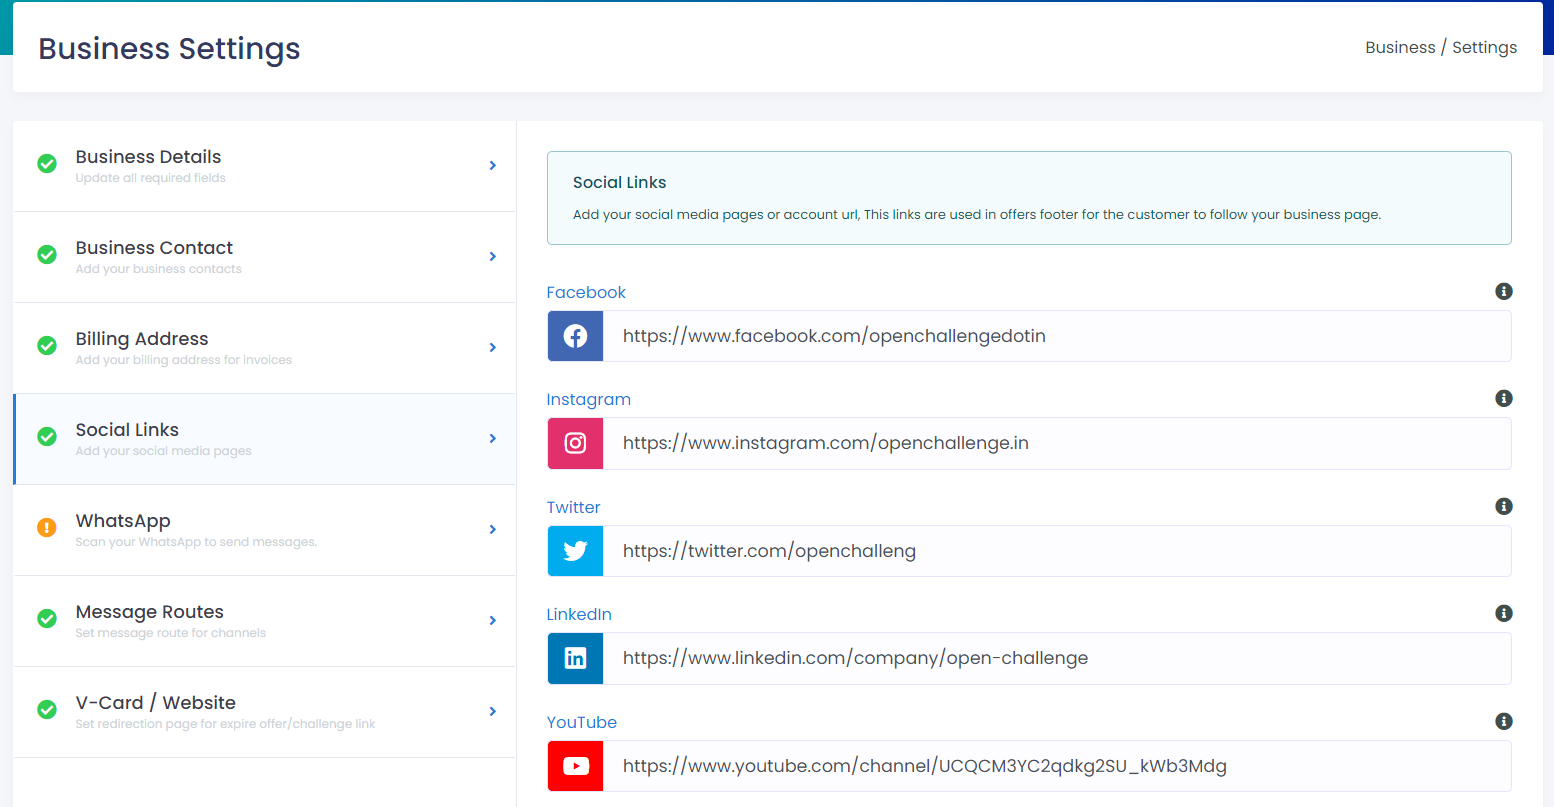The width and height of the screenshot is (1554, 807).
Task: Expand Business Contact with its chevron arrow
Action: (x=493, y=256)
